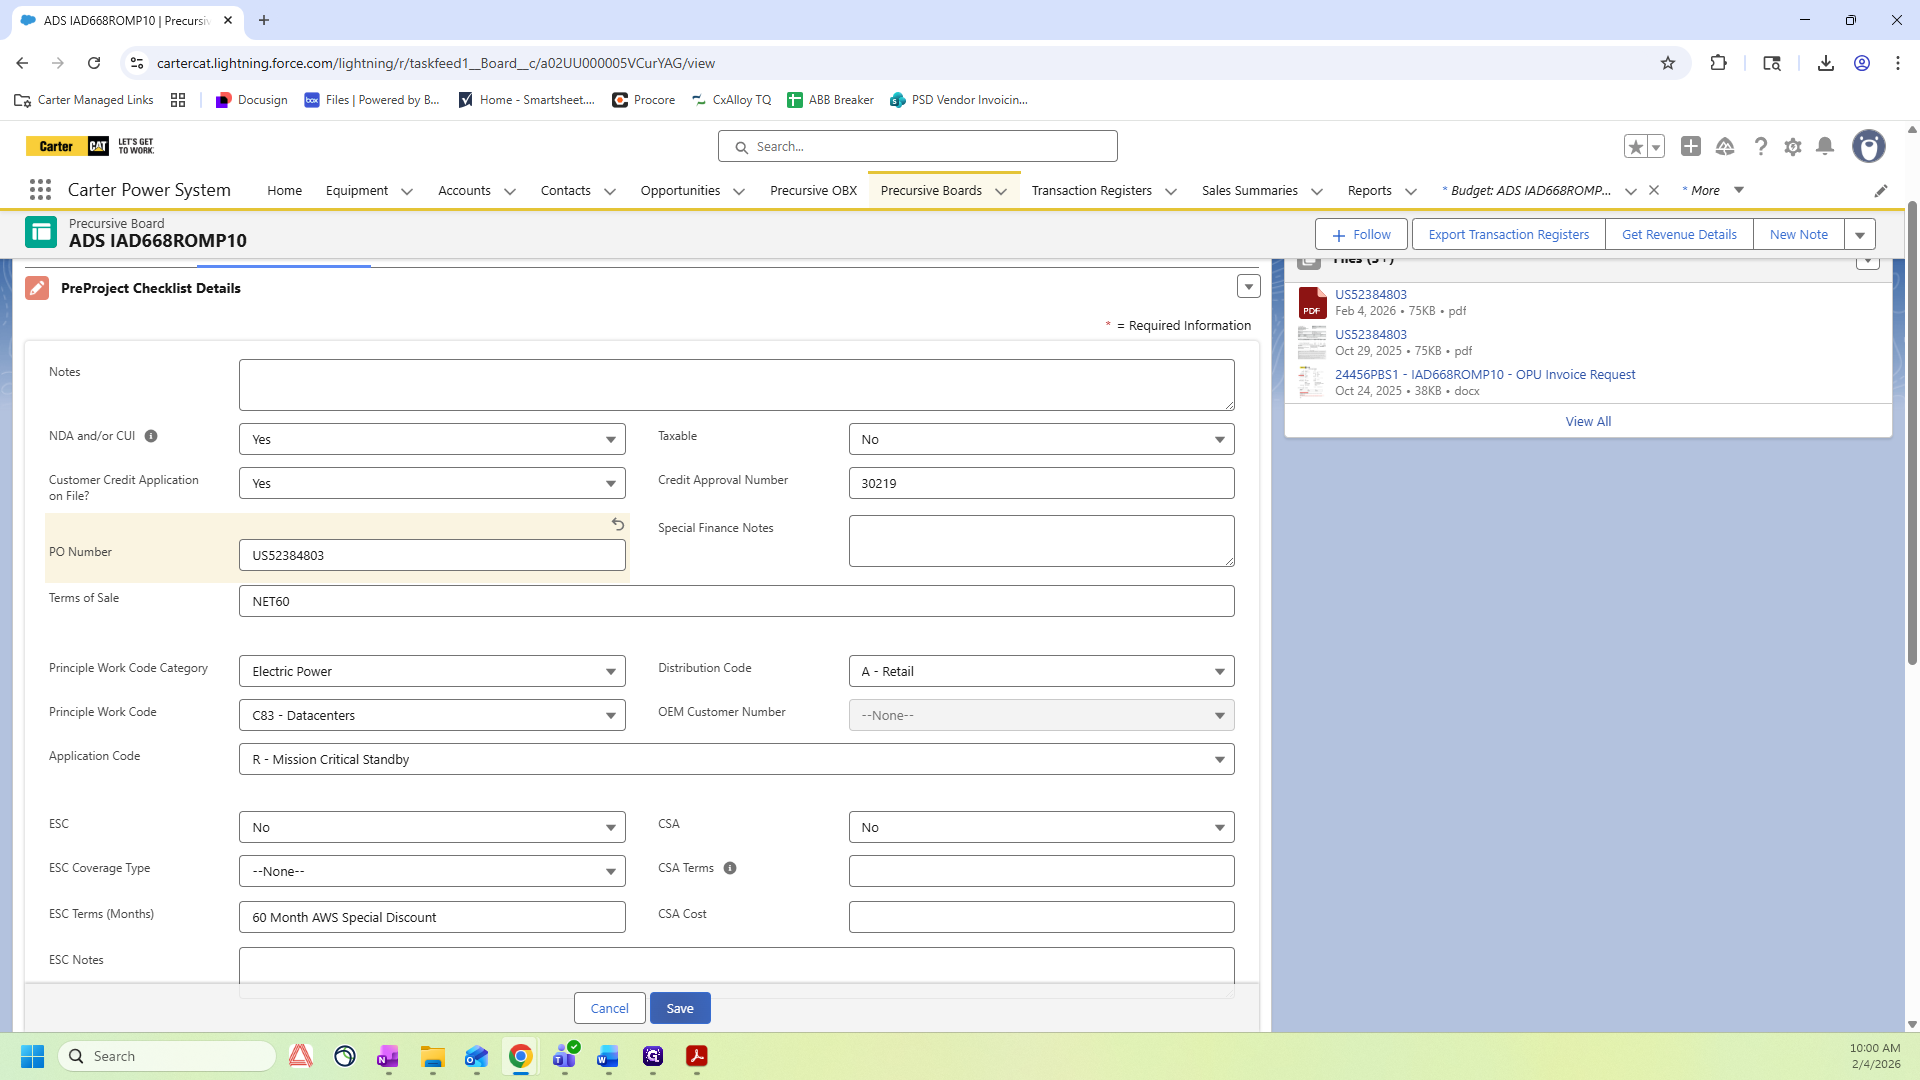Click the undo icon on PO Number

click(618, 524)
